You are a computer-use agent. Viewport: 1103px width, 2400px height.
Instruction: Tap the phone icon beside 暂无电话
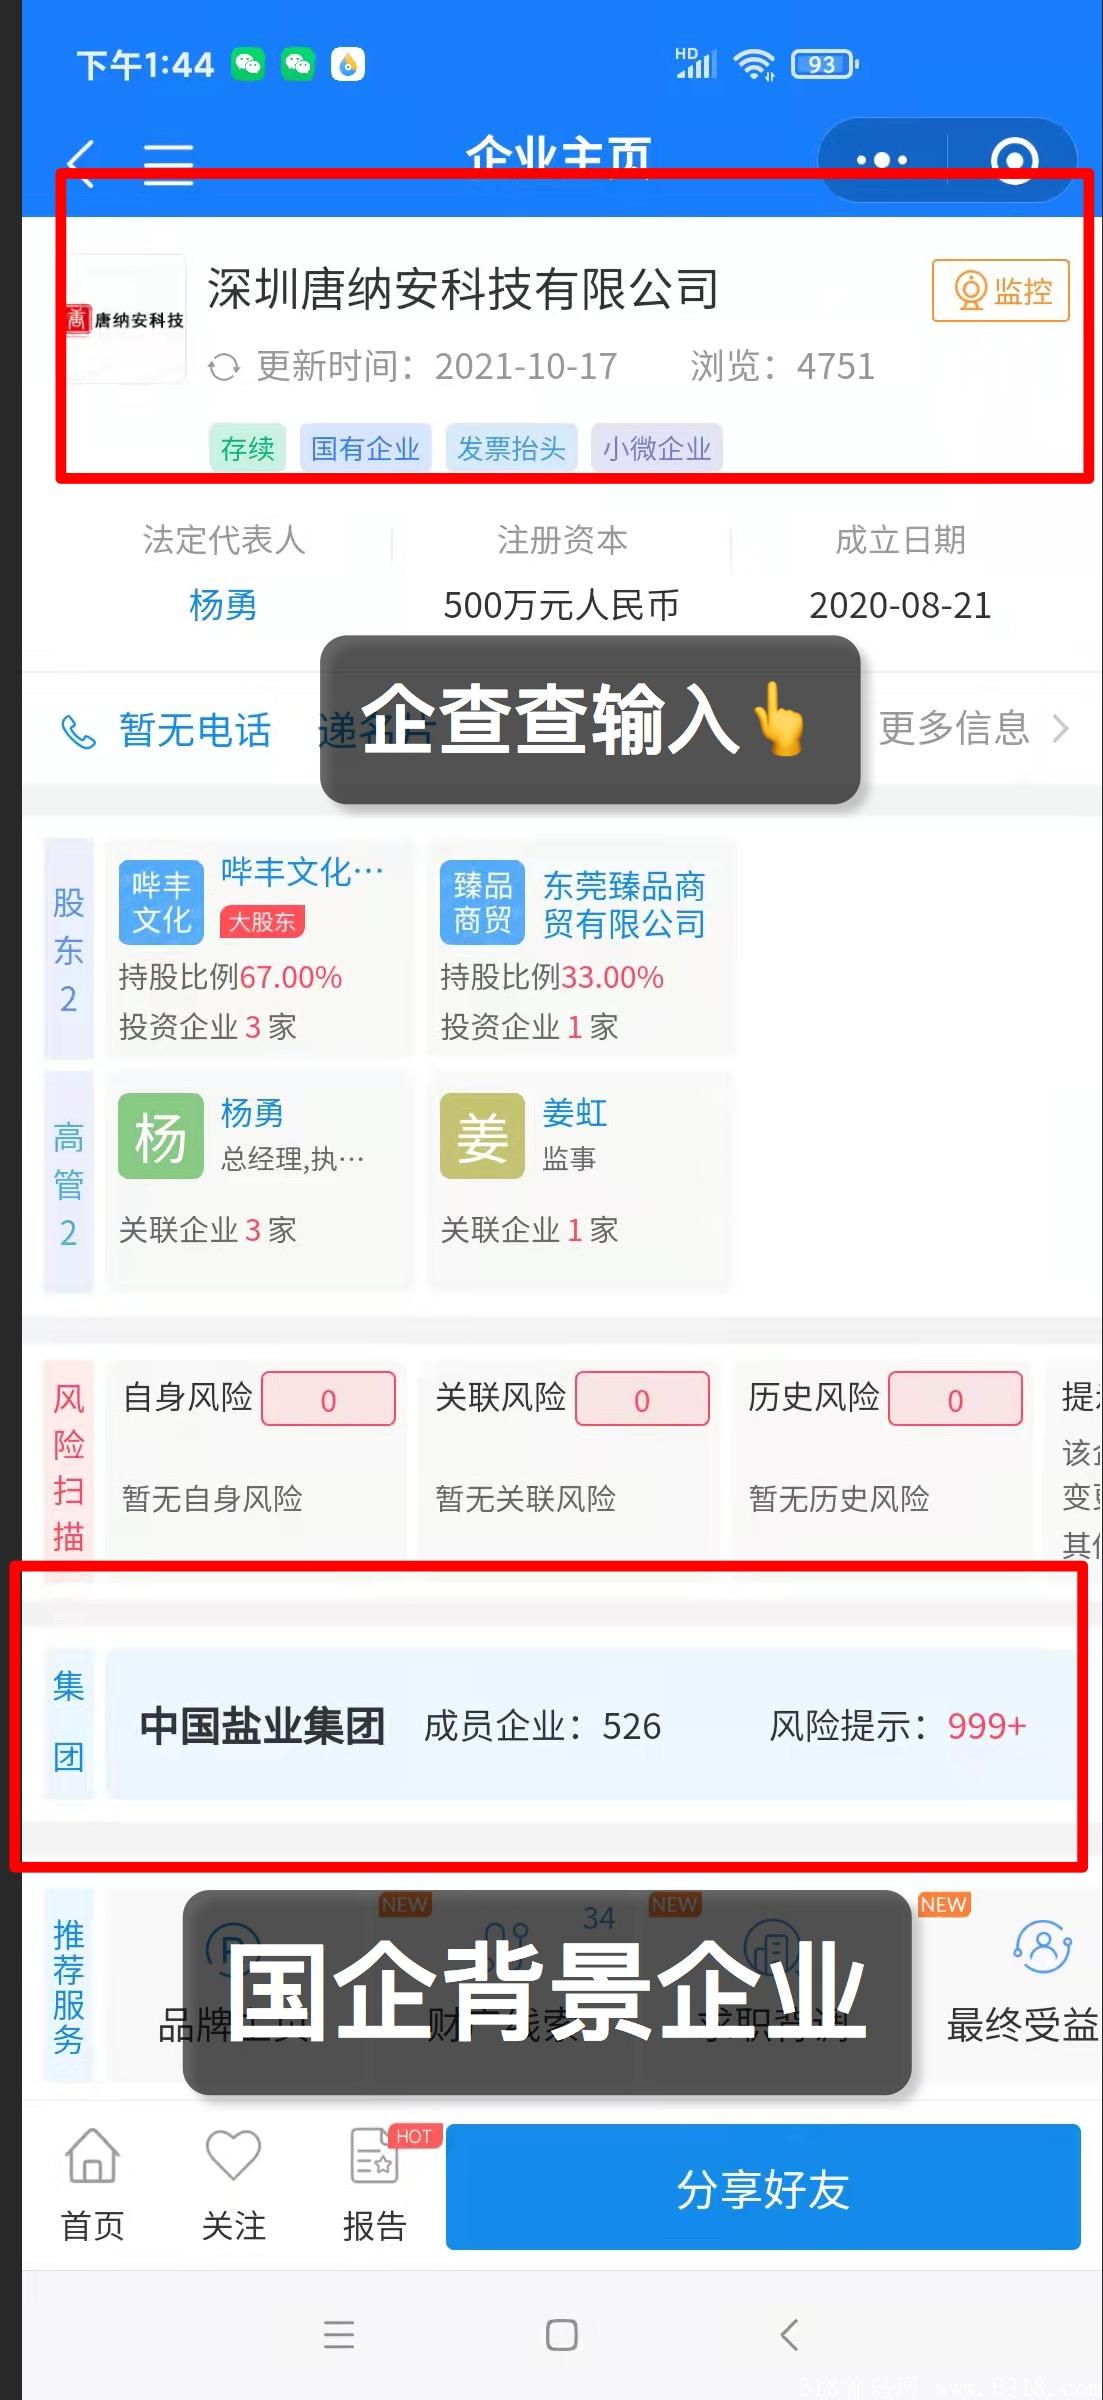click(79, 731)
